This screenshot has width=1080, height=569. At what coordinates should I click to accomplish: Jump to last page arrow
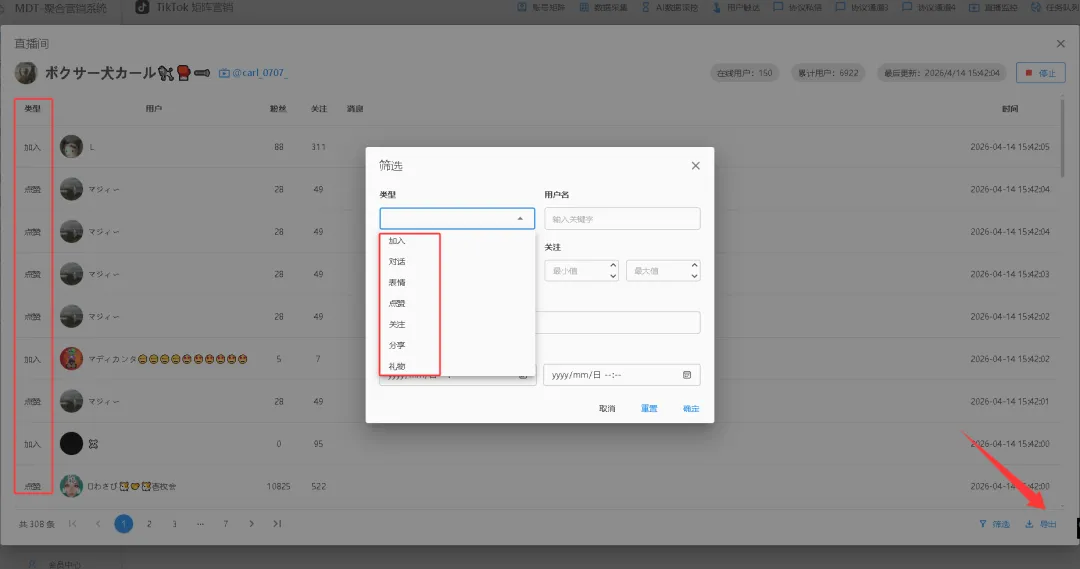pyautogui.click(x=277, y=524)
